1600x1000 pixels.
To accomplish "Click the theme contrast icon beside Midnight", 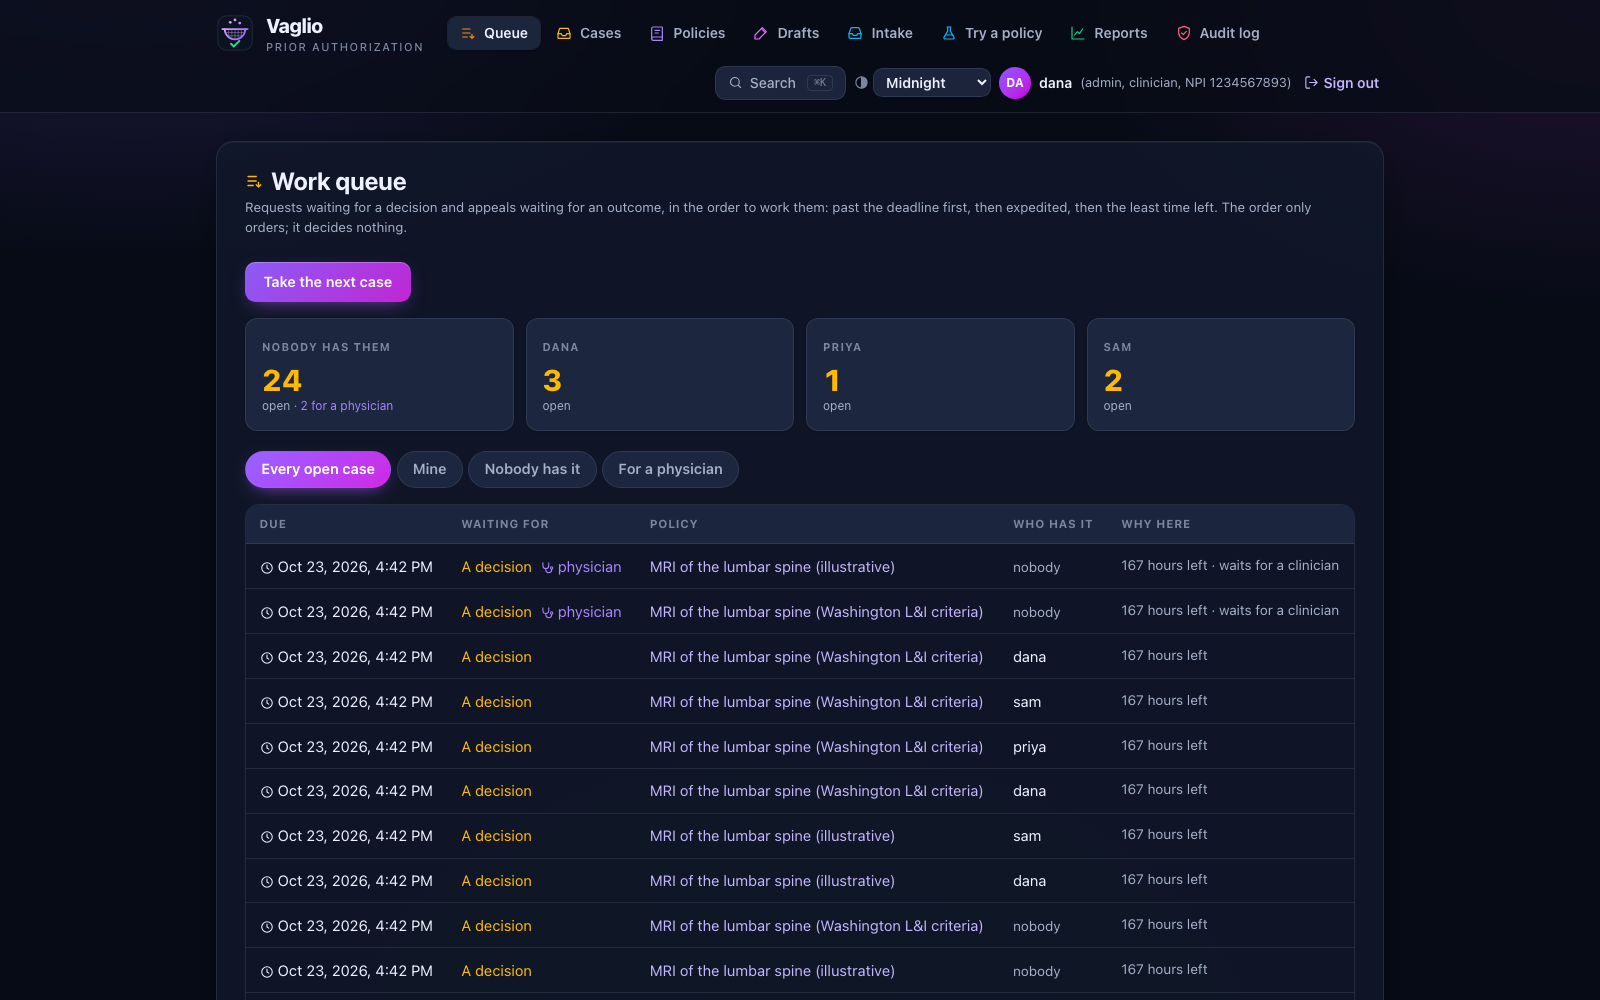I will pyautogui.click(x=861, y=83).
